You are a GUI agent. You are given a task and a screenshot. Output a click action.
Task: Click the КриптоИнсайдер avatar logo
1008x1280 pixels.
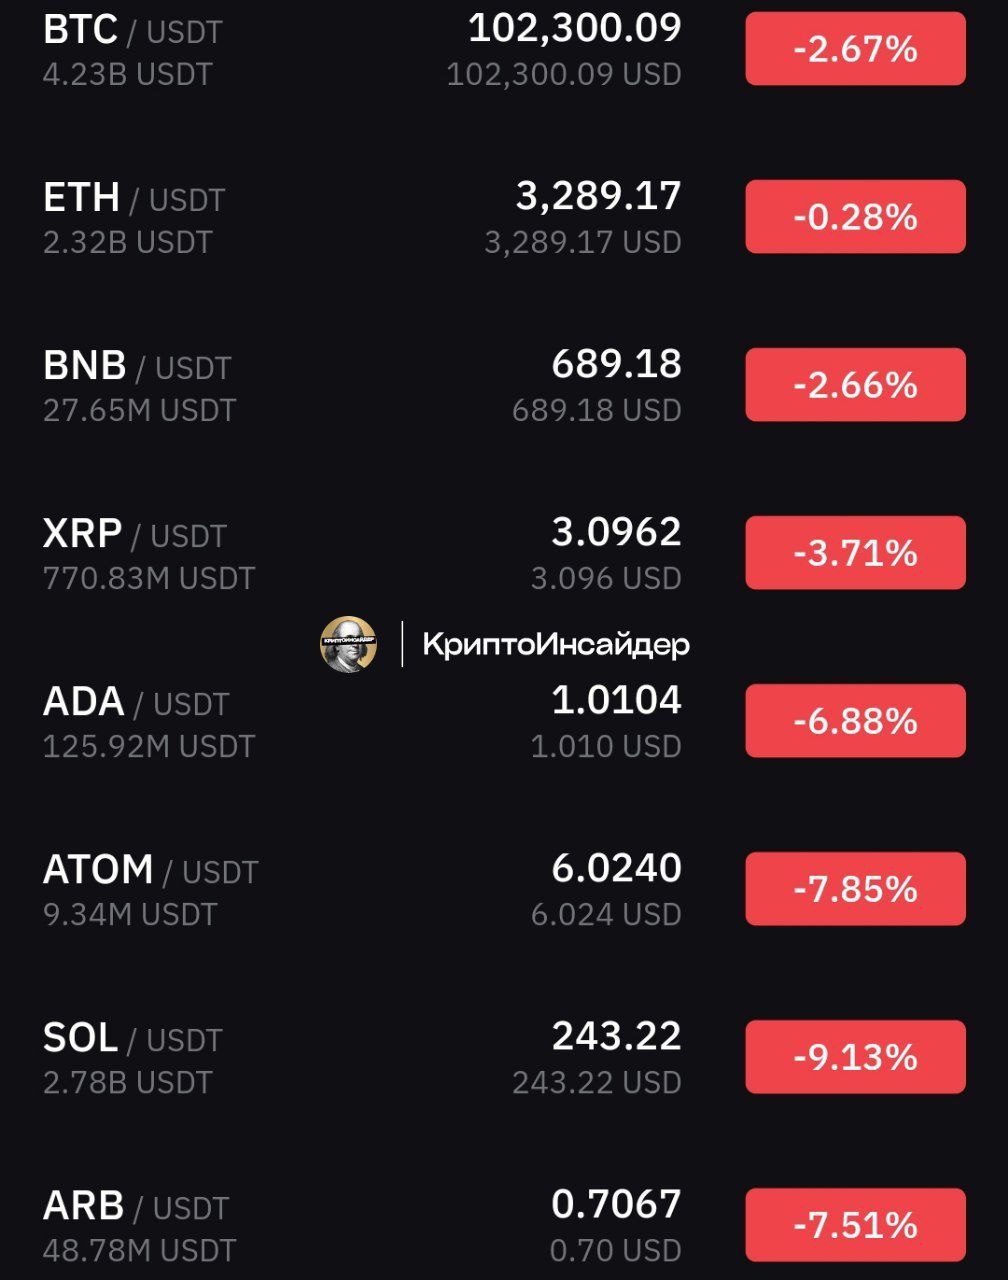pos(348,644)
